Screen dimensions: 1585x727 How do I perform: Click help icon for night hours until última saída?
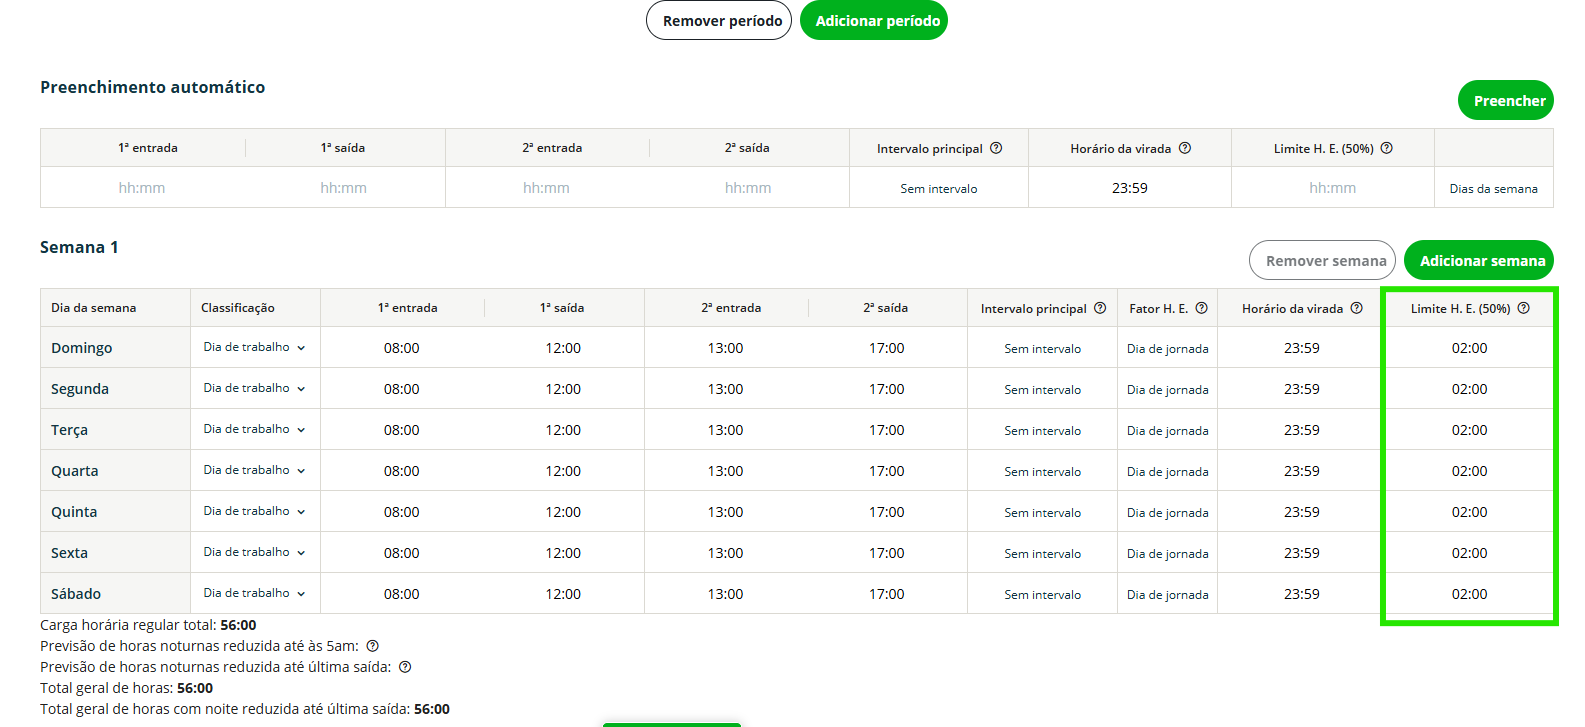point(405,667)
